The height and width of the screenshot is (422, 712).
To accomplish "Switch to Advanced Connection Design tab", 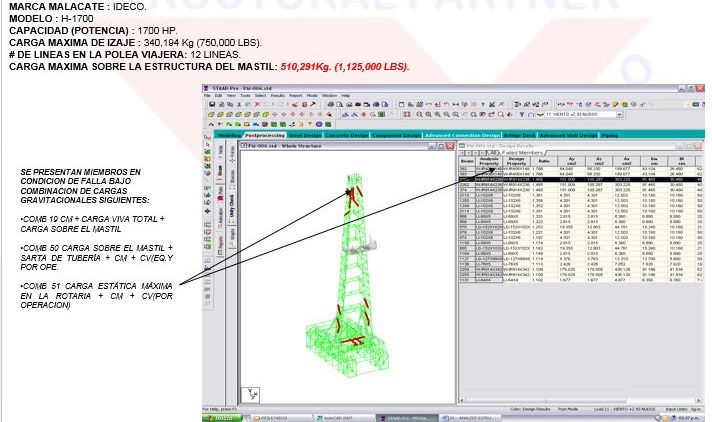I will (x=462, y=135).
